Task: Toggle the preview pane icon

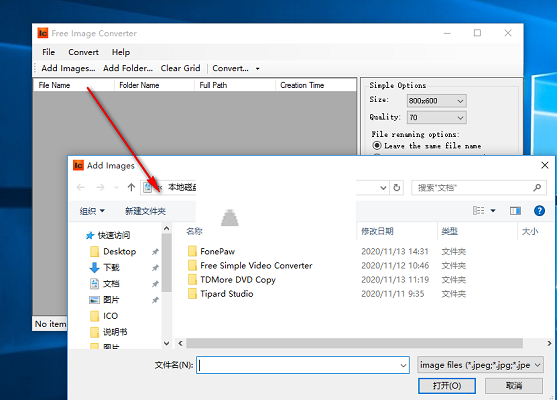Action: [515, 211]
